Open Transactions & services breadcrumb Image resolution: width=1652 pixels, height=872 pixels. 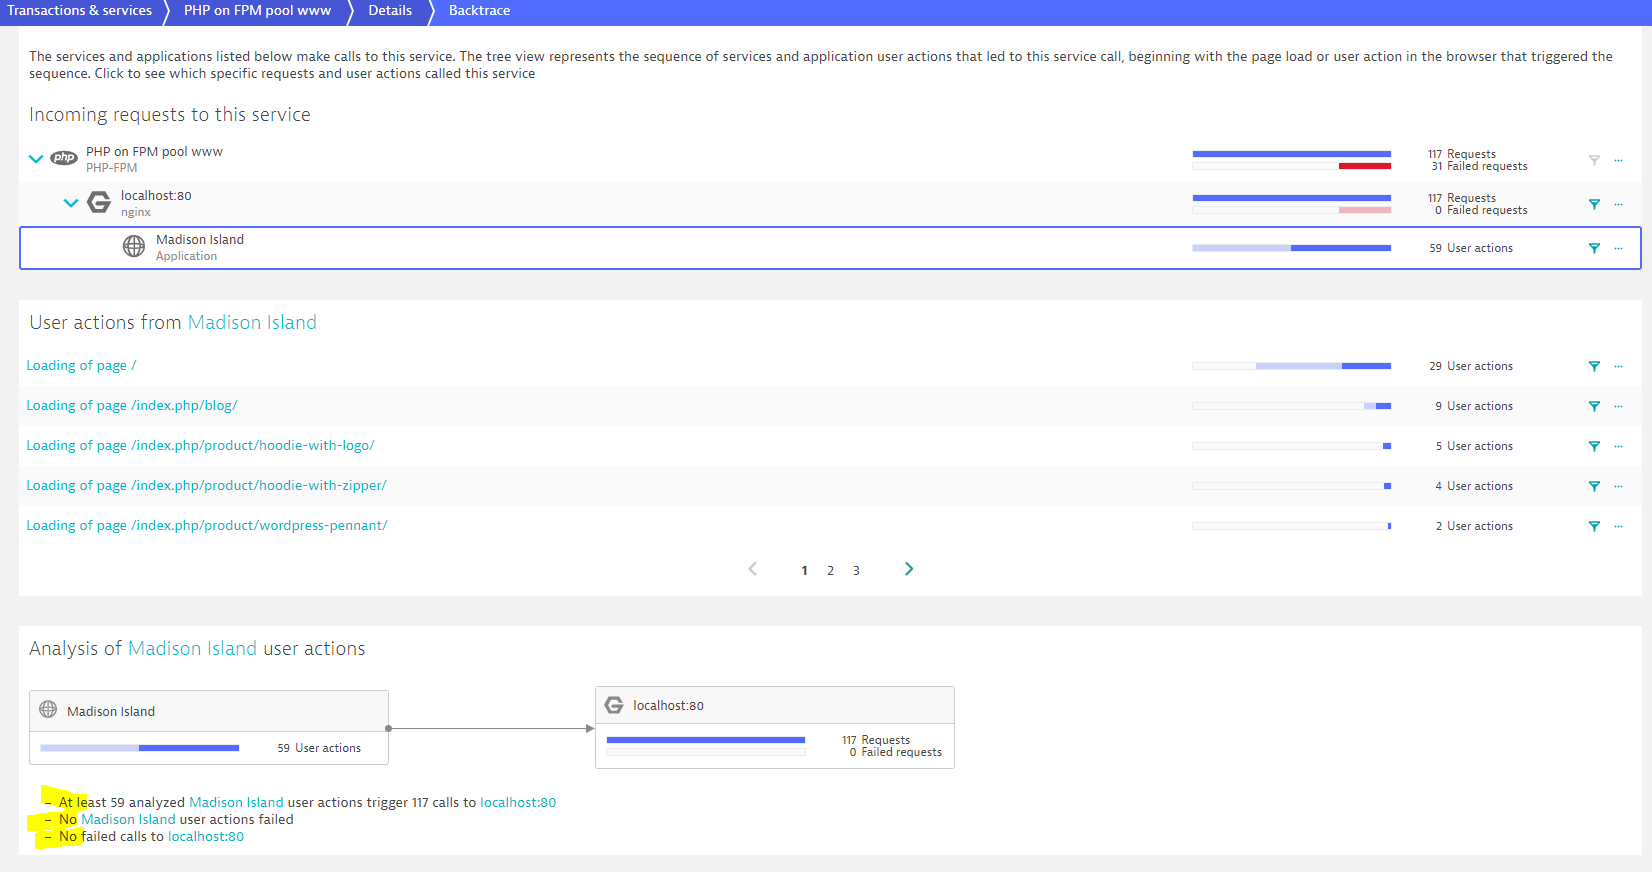pyautogui.click(x=80, y=11)
